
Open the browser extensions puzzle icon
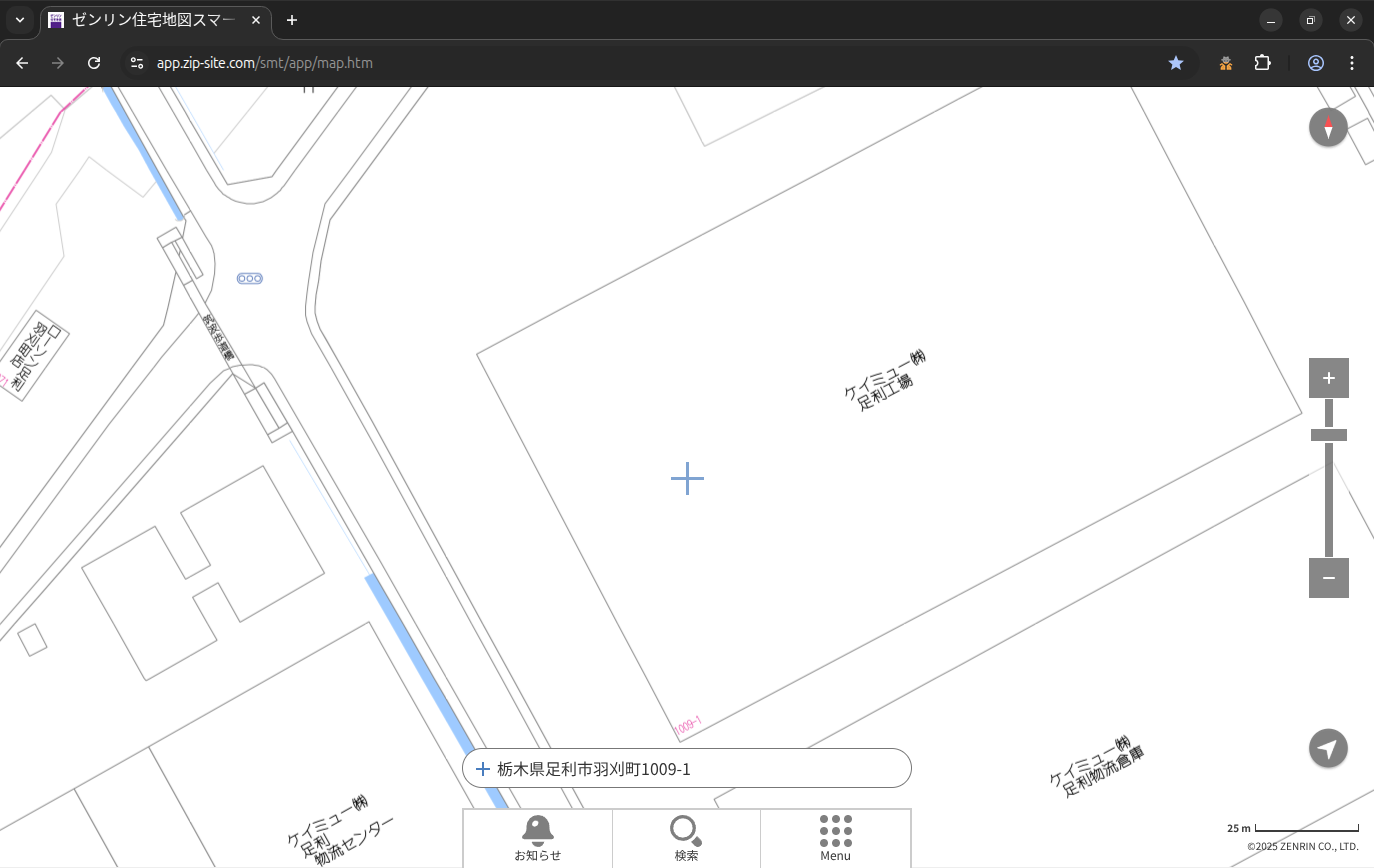click(1262, 63)
